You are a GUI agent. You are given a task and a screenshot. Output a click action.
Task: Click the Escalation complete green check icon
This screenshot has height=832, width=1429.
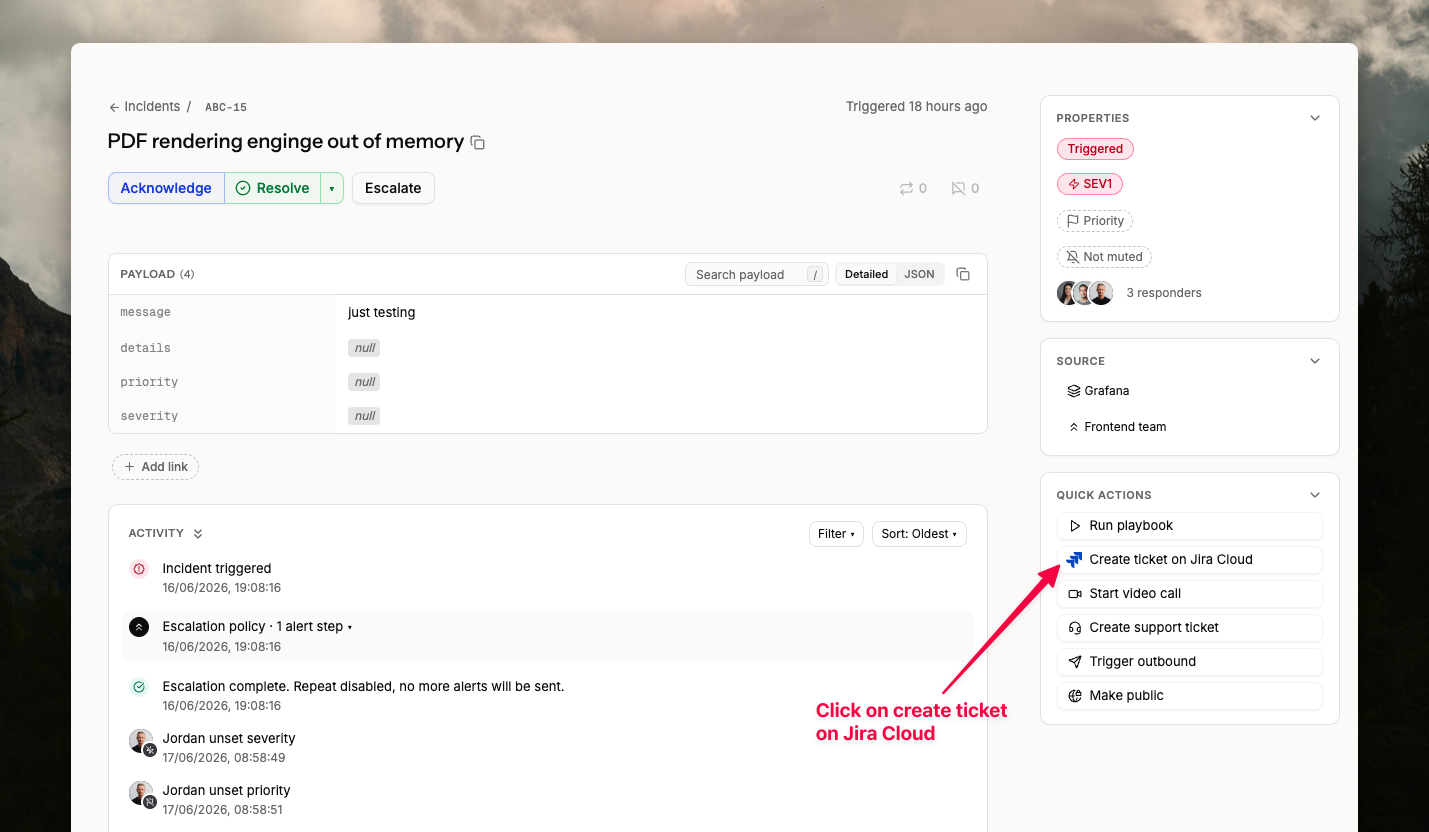click(x=139, y=687)
